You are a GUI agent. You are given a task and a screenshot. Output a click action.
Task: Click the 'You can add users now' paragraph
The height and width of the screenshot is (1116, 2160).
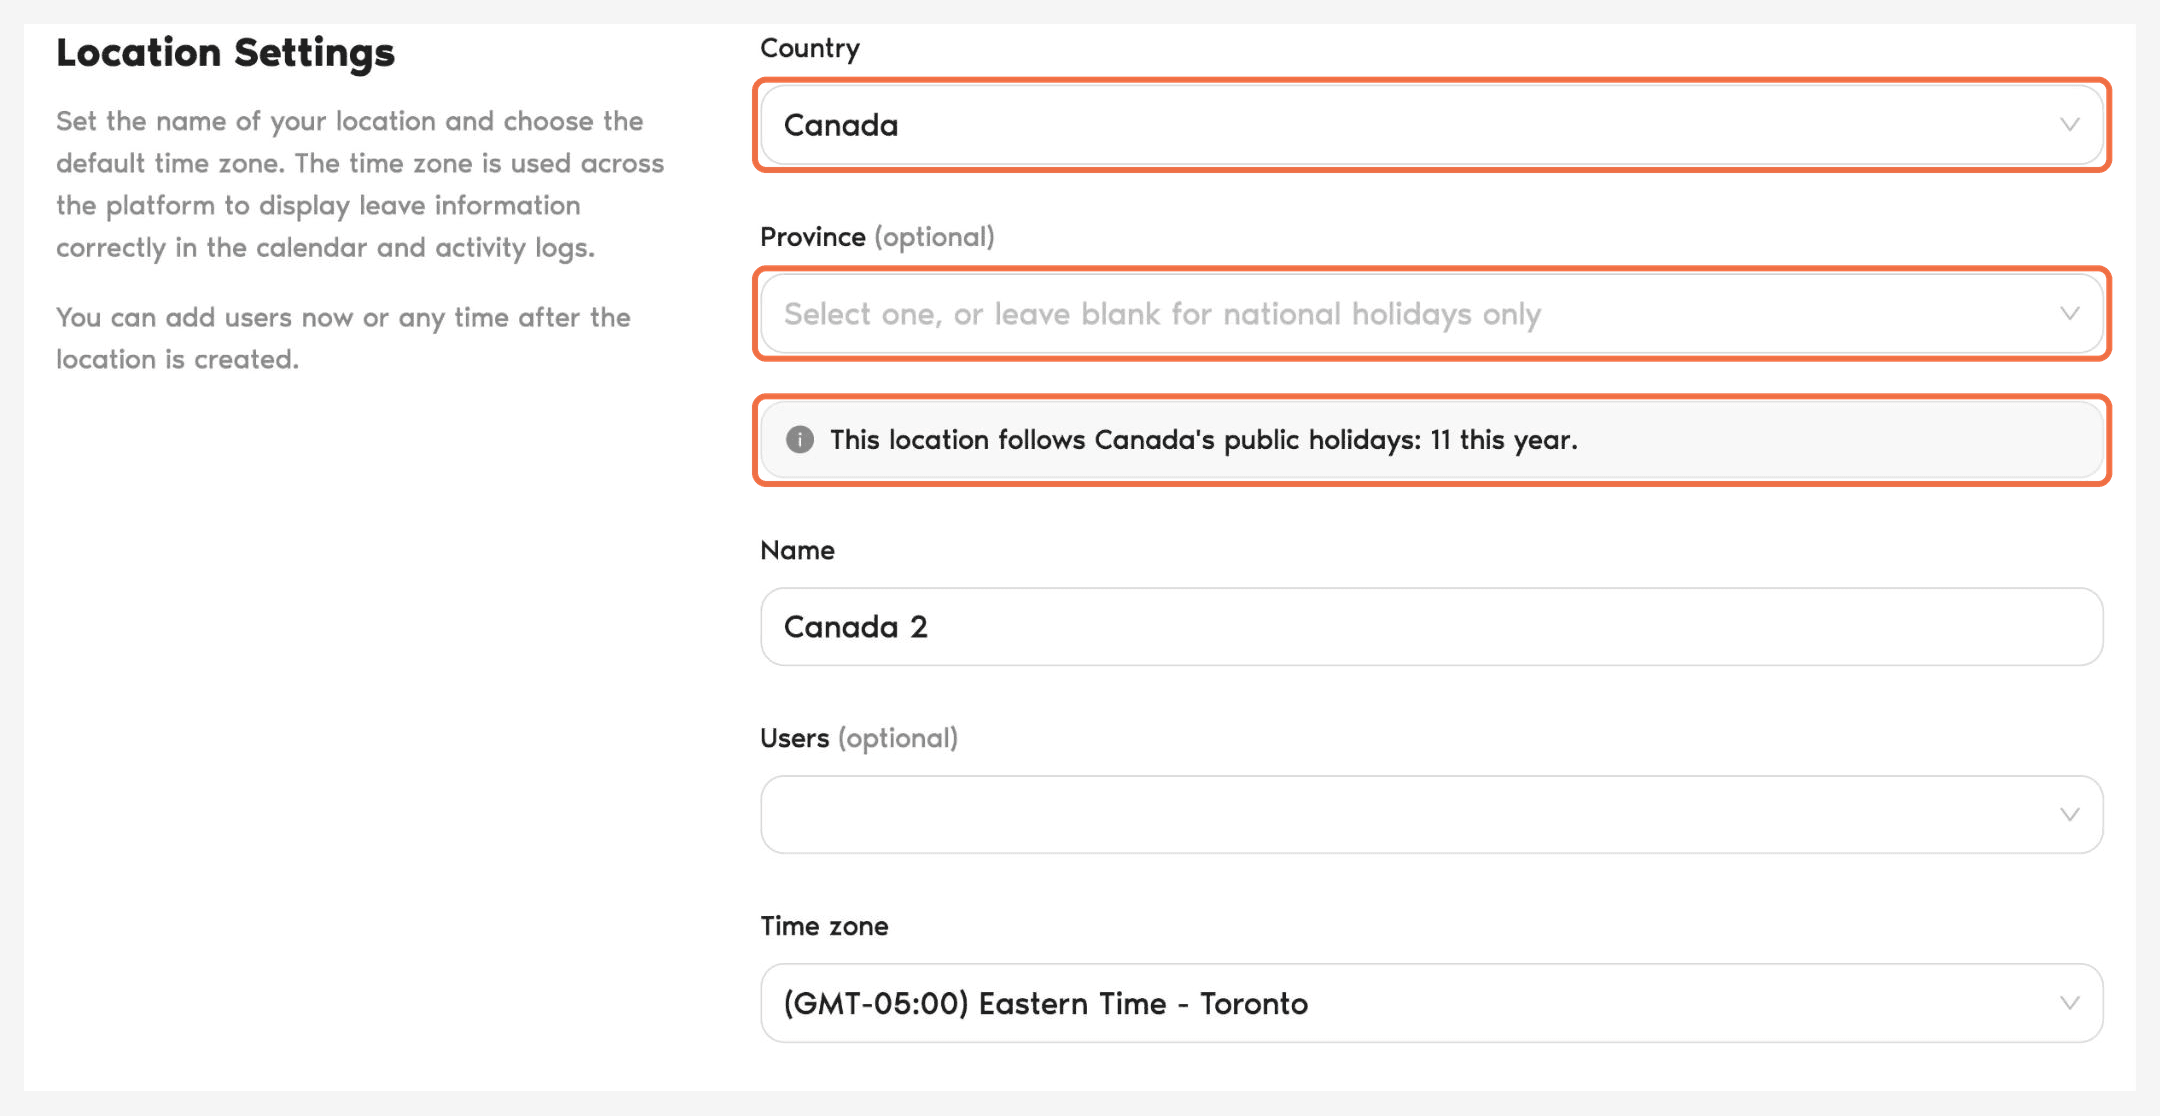click(x=343, y=338)
